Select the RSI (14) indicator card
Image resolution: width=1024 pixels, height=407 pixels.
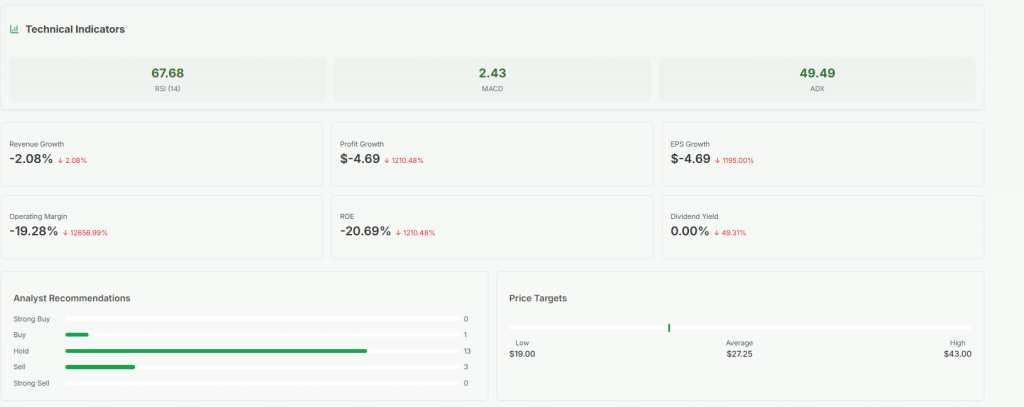(167, 79)
